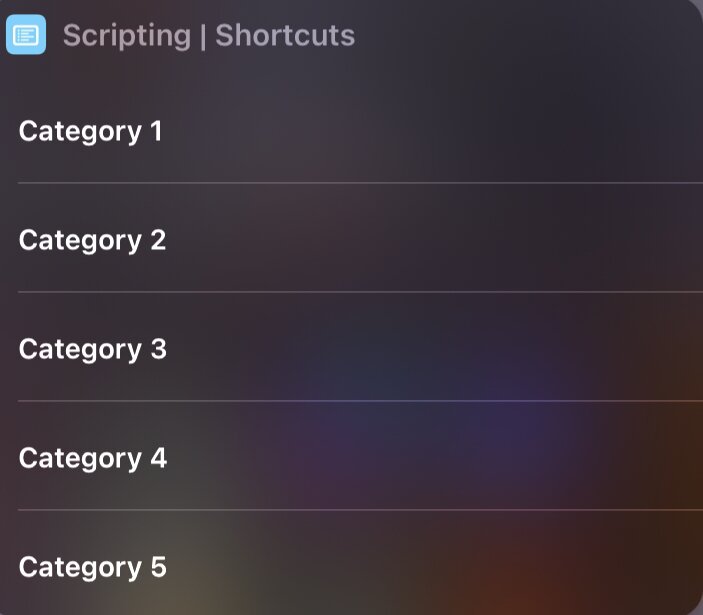Open the list-style icon beside the Scripting title

(x=26, y=35)
